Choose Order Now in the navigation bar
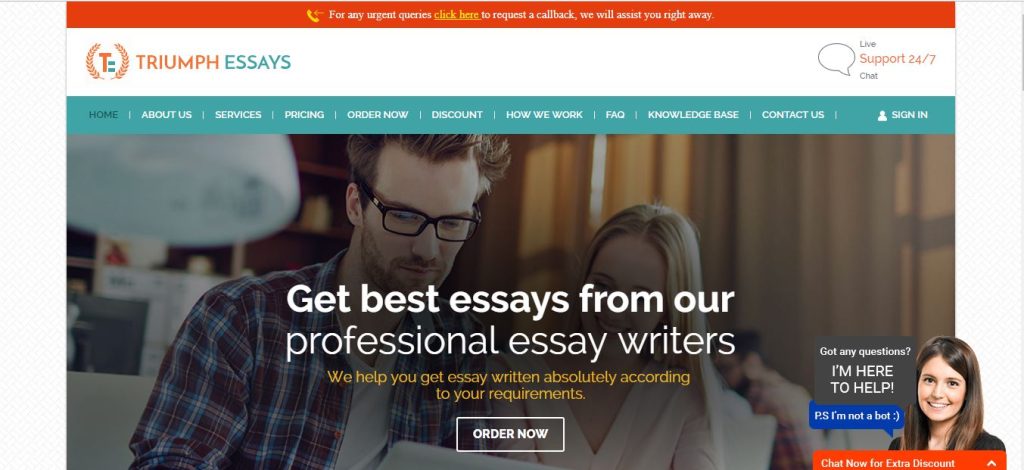Image resolution: width=1024 pixels, height=470 pixels. coord(377,114)
